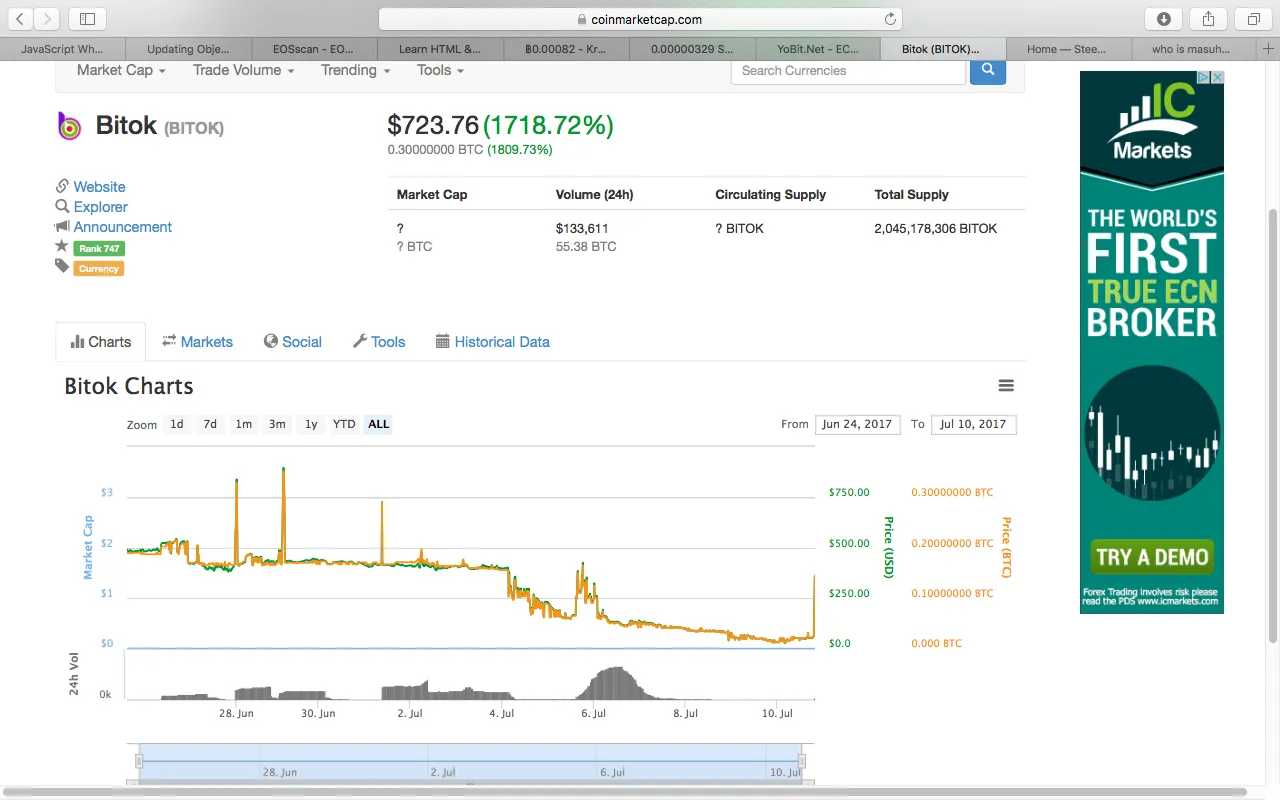Click the chart navigator left scroll arrow
This screenshot has width=1280, height=800.
[x=134, y=783]
